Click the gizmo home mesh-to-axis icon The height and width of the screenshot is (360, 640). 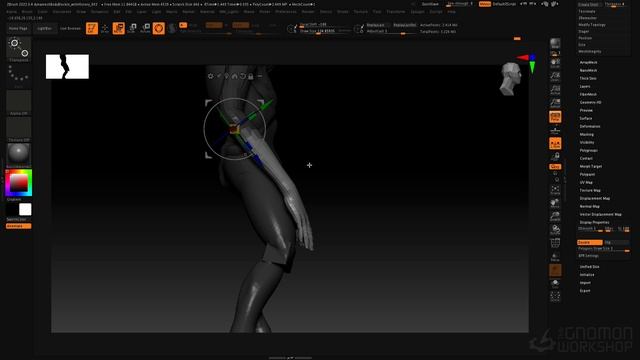[x=234, y=76]
